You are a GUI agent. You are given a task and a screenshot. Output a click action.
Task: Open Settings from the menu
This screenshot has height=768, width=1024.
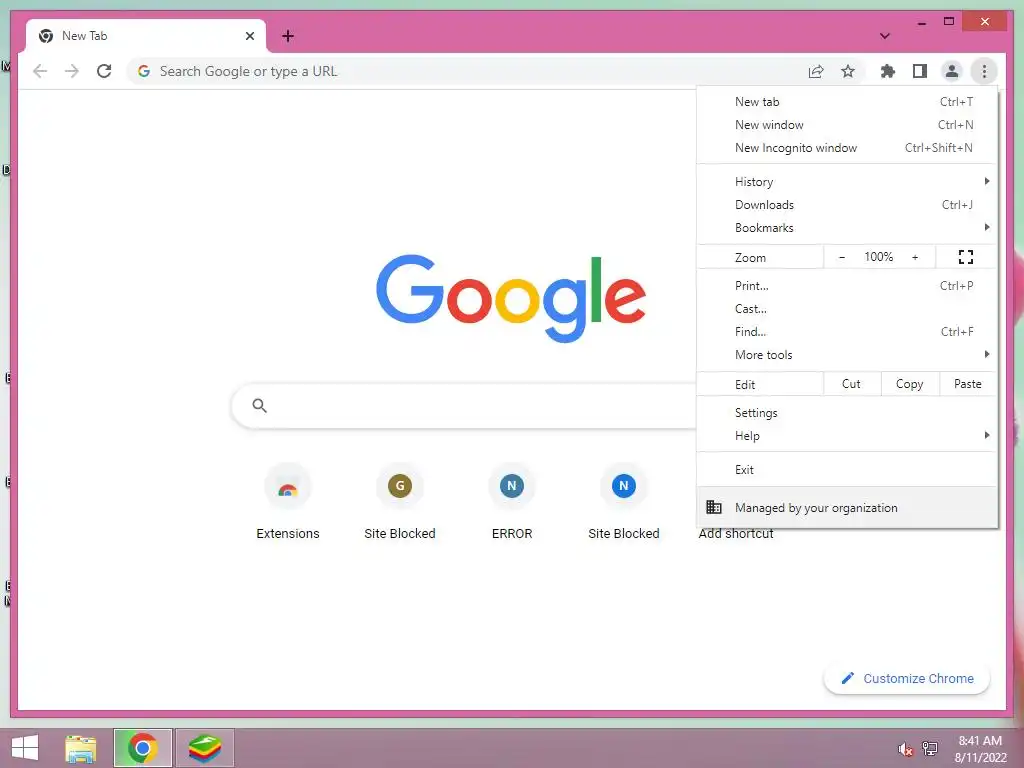coord(847,413)
